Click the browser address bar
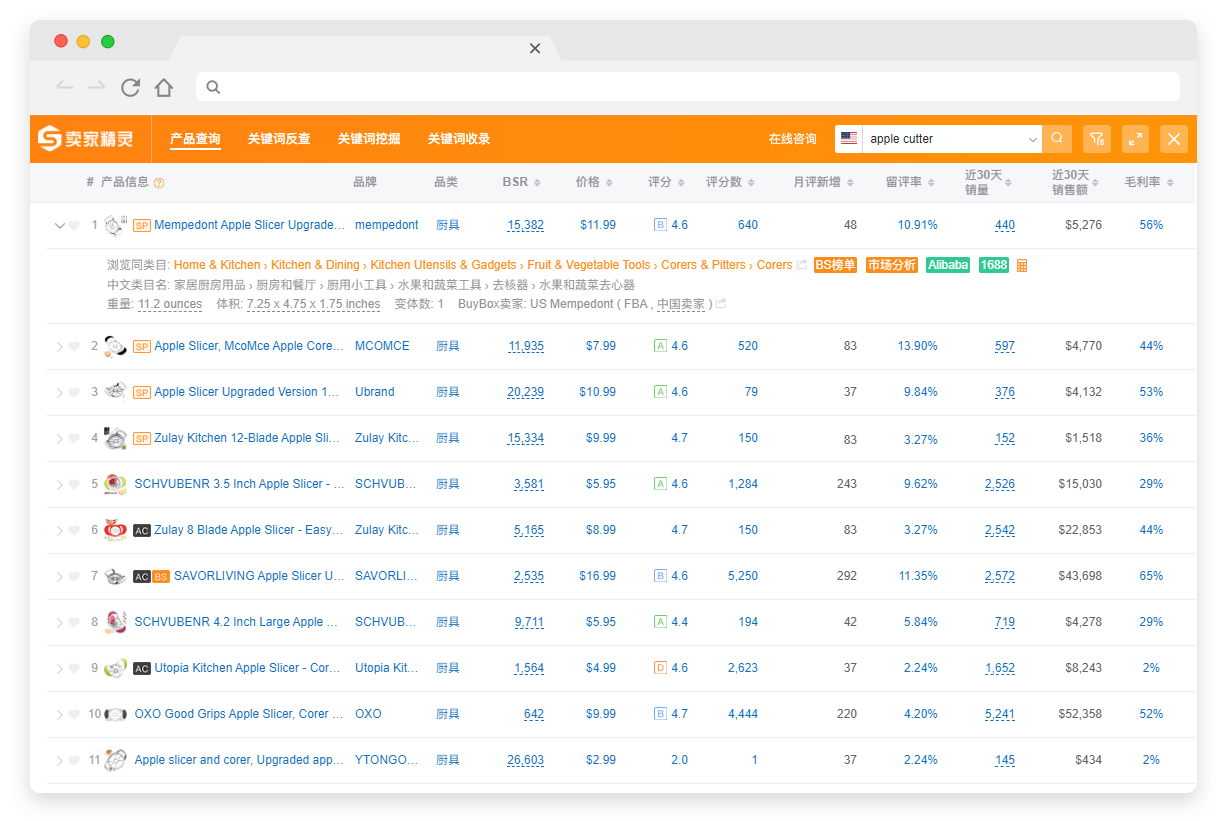The image size is (1230, 821). 688,87
